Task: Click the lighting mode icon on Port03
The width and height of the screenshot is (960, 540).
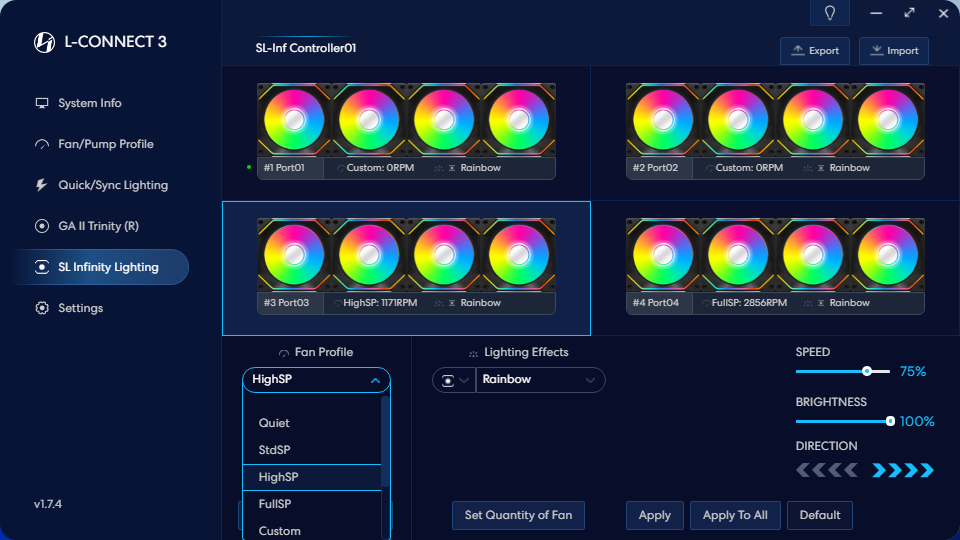Action: point(452,303)
